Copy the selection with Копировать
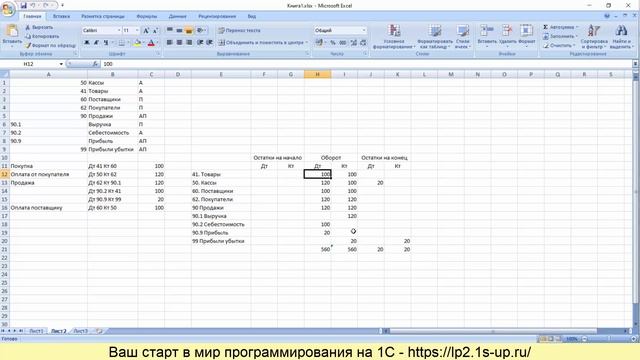640x360 pixels. coord(42,36)
